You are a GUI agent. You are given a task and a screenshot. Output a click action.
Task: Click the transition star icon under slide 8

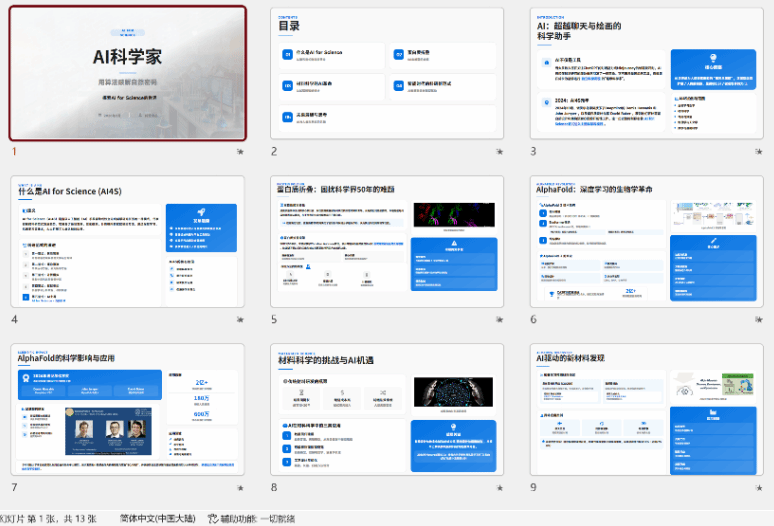pos(499,488)
